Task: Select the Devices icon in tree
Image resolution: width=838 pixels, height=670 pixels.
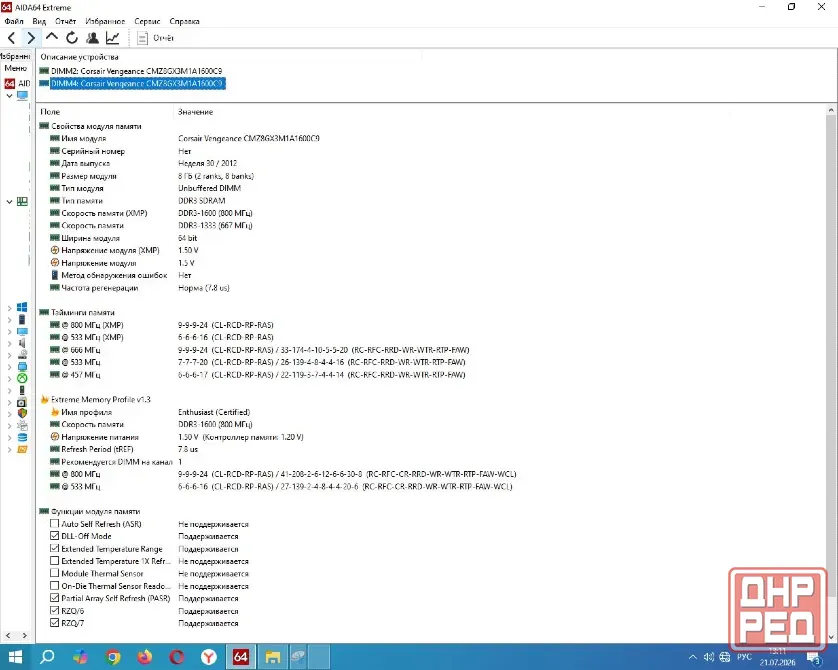Action: point(22,391)
